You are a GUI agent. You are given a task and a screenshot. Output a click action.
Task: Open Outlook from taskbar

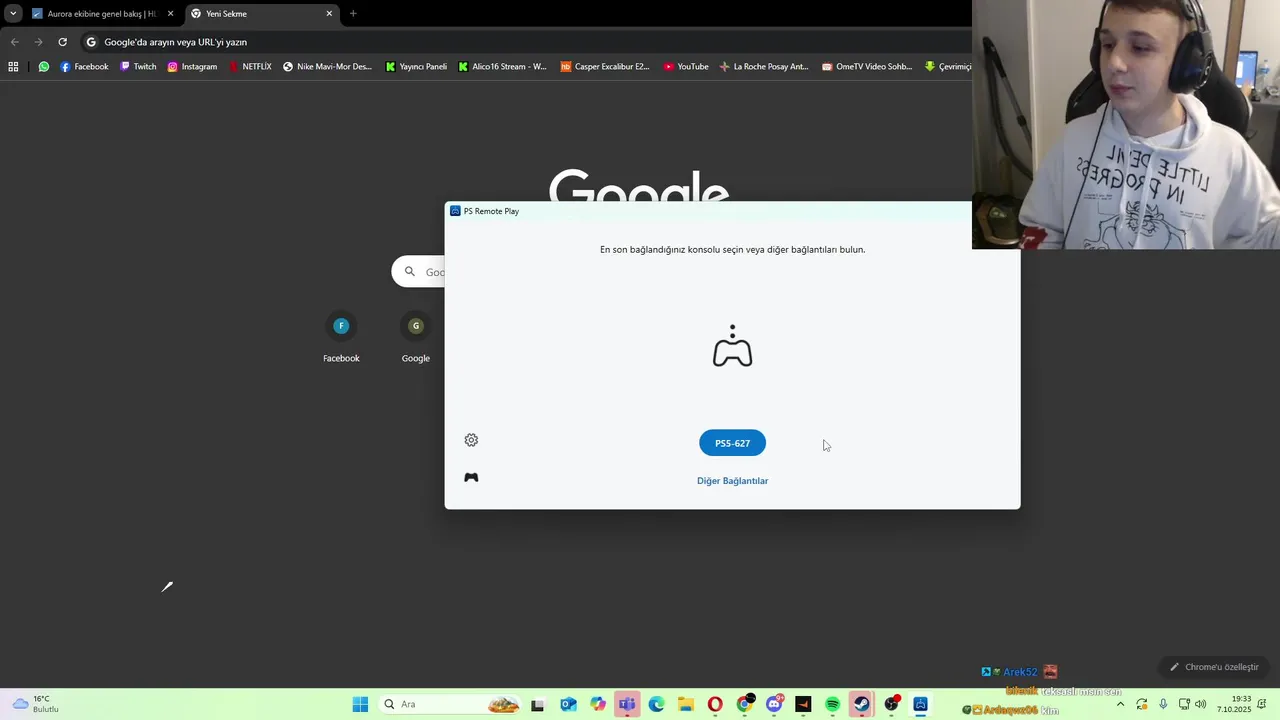pyautogui.click(x=568, y=704)
